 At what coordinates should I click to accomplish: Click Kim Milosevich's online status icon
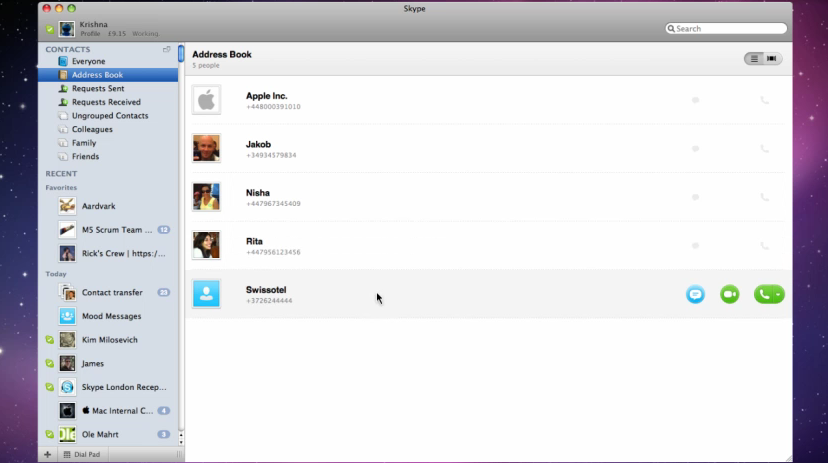click(x=50, y=340)
